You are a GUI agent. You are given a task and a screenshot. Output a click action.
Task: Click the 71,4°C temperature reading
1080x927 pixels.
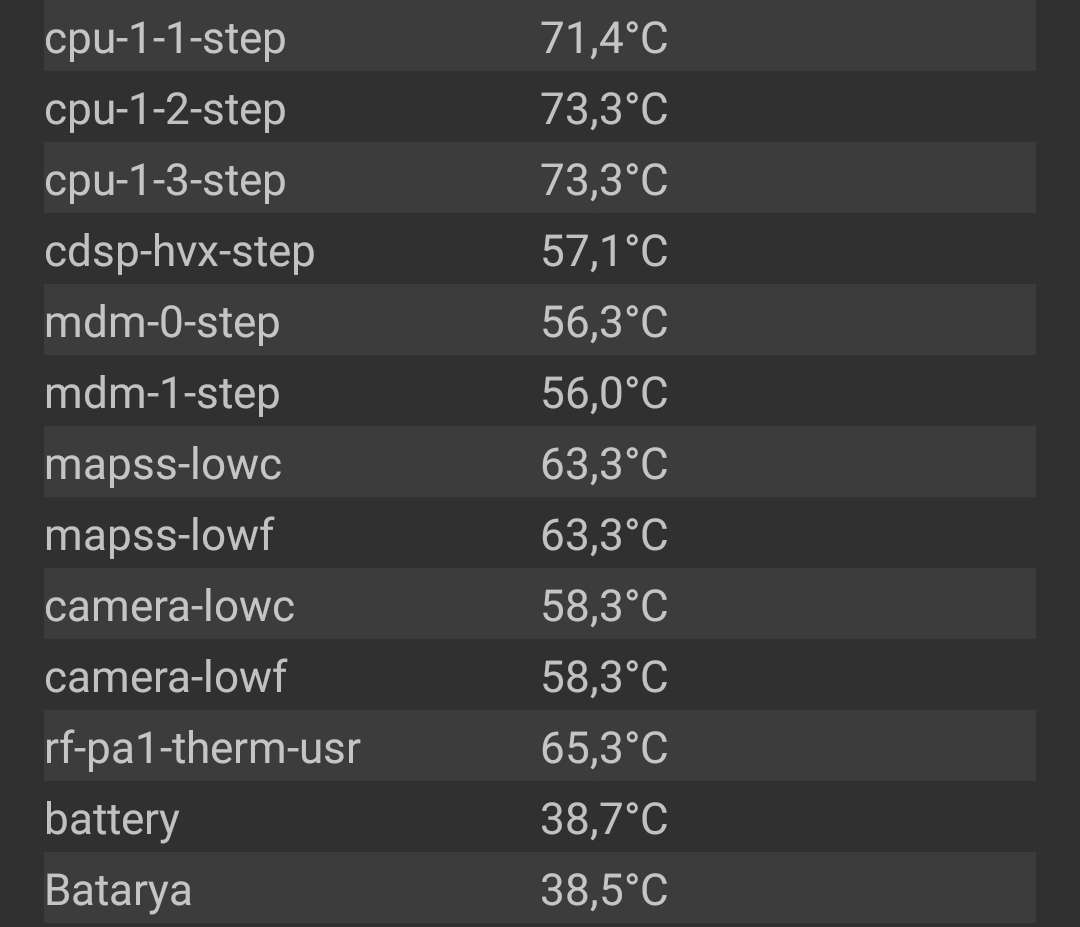[x=604, y=40]
